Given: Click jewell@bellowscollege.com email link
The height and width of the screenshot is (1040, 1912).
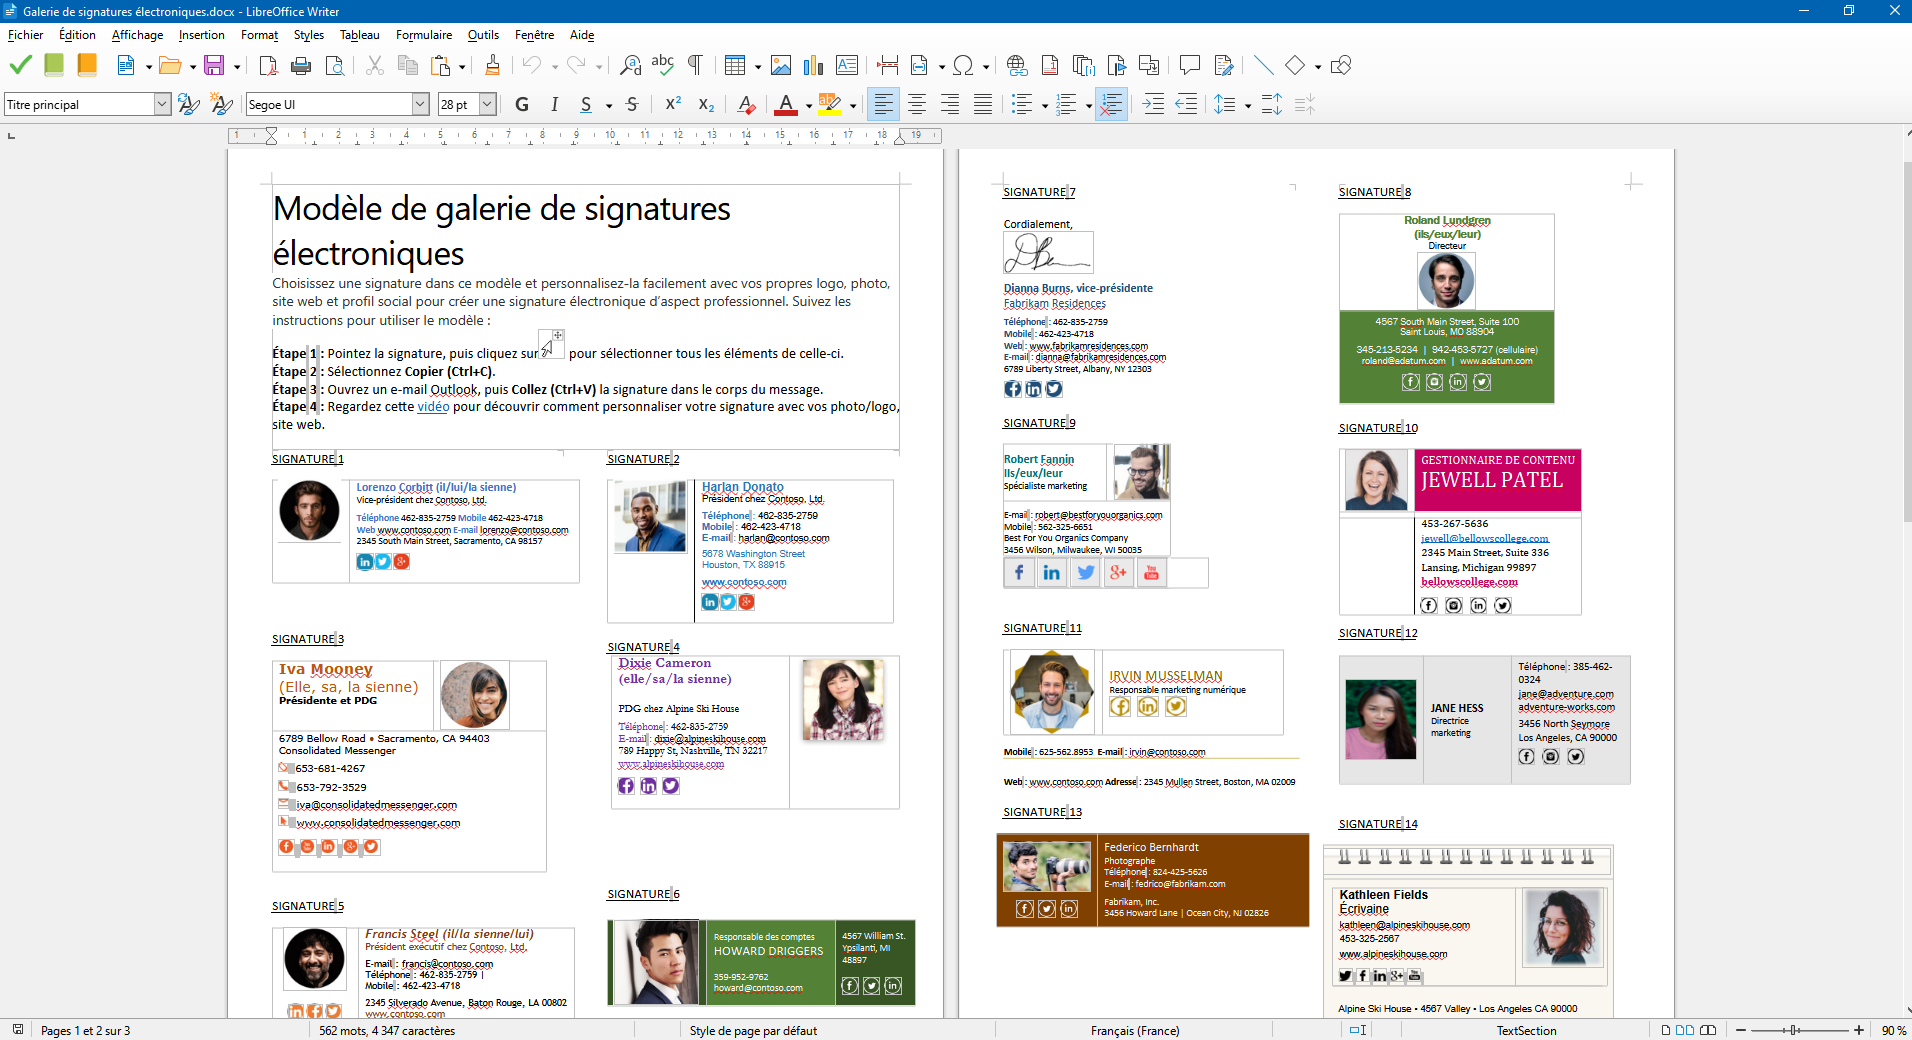Looking at the screenshot, I should click(1484, 538).
